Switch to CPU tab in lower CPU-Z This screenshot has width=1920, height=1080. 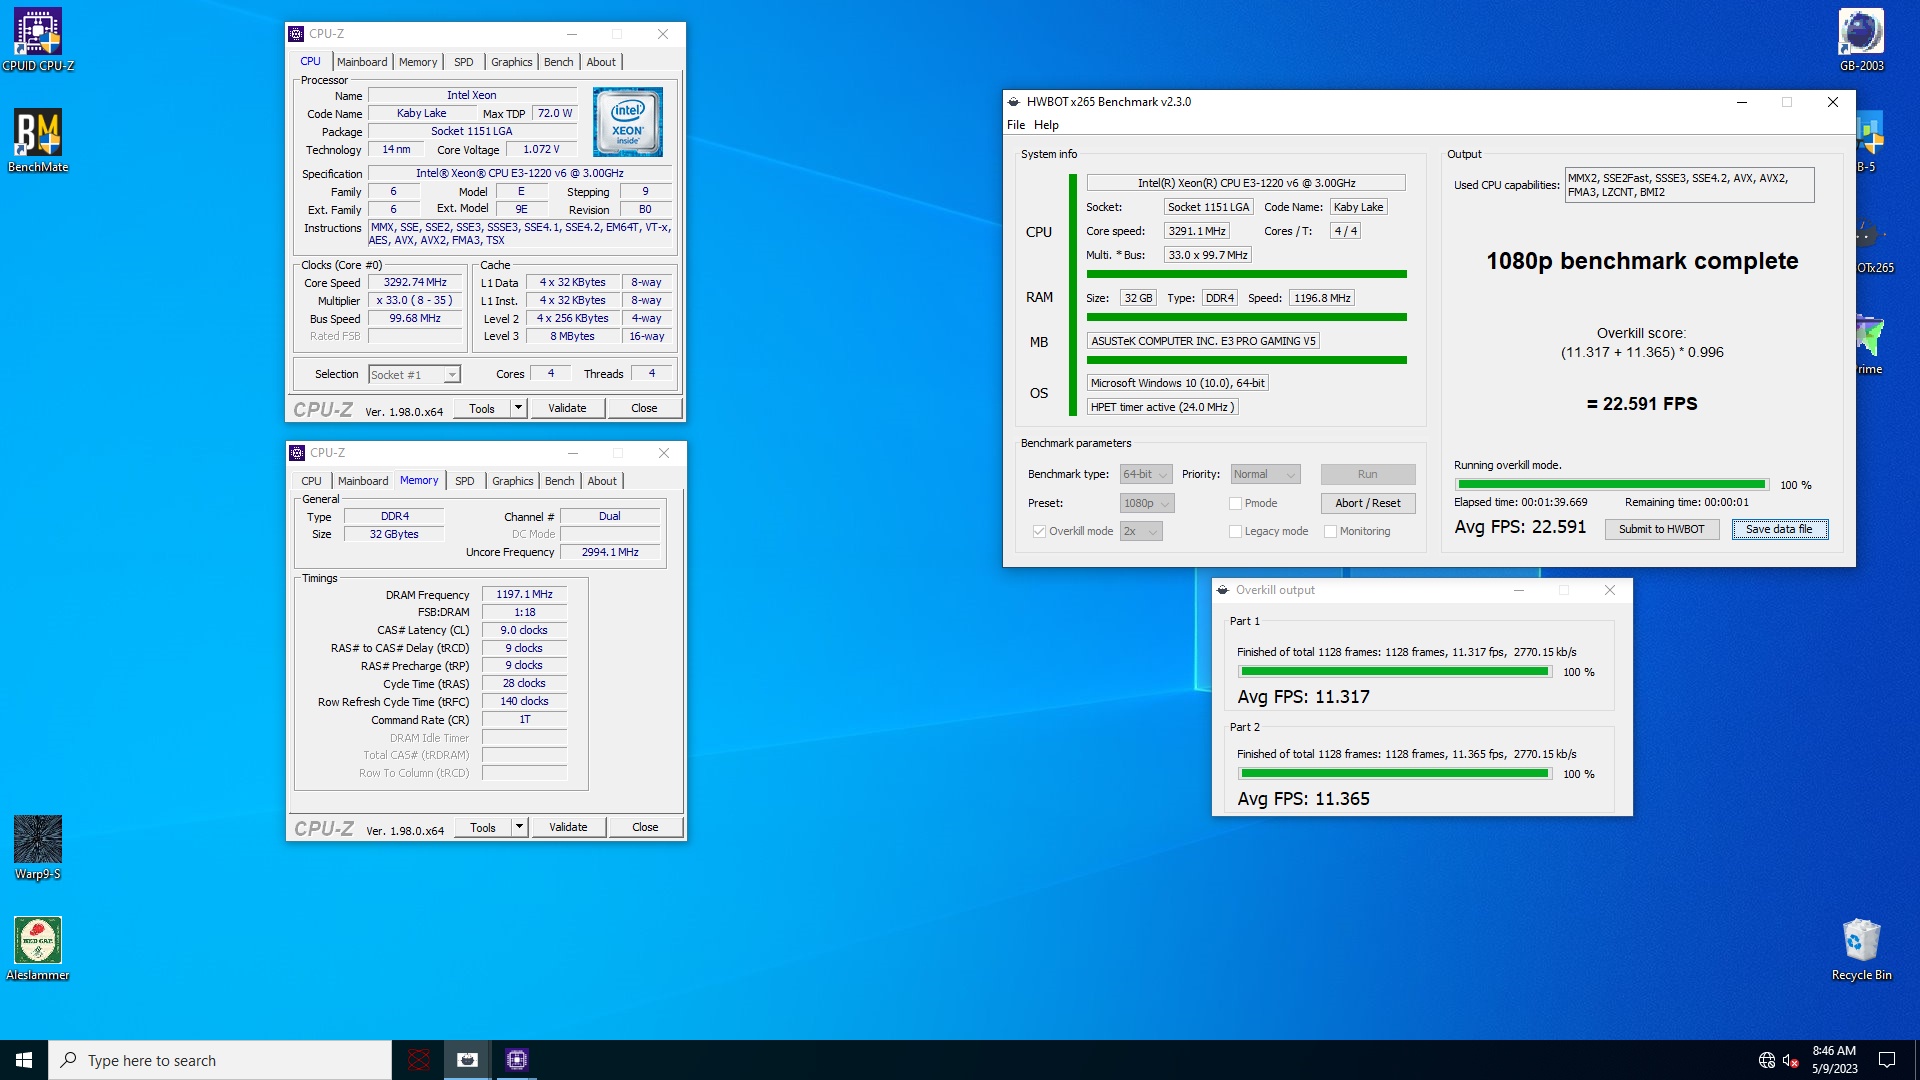(312, 481)
